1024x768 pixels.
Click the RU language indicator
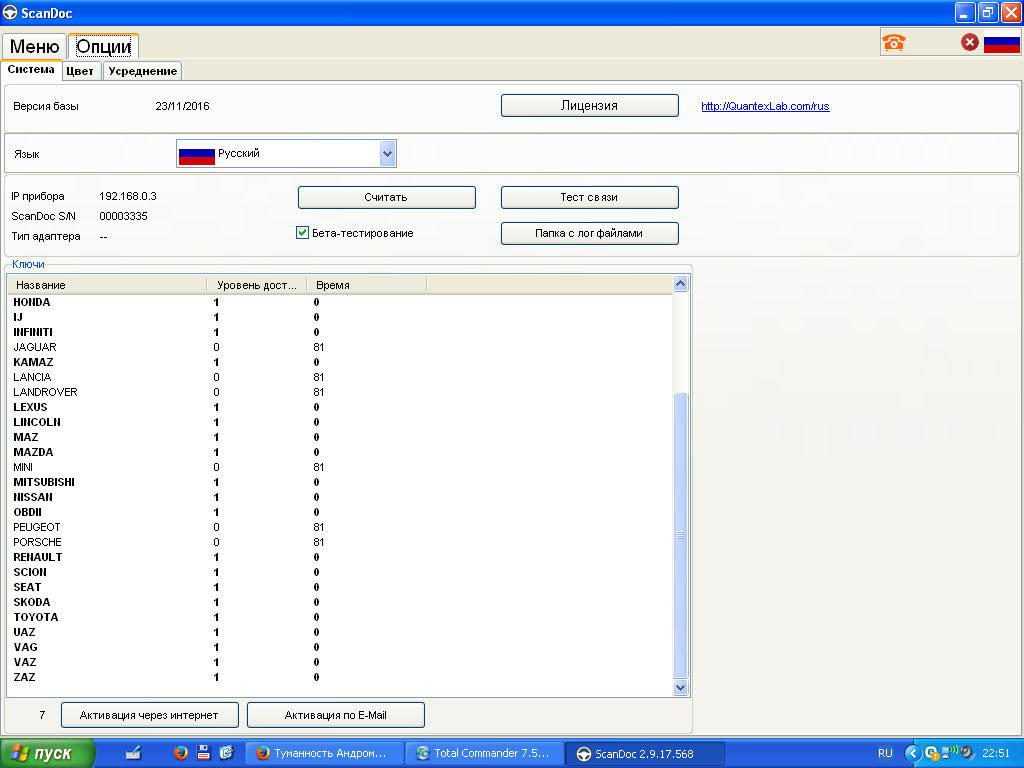point(885,753)
